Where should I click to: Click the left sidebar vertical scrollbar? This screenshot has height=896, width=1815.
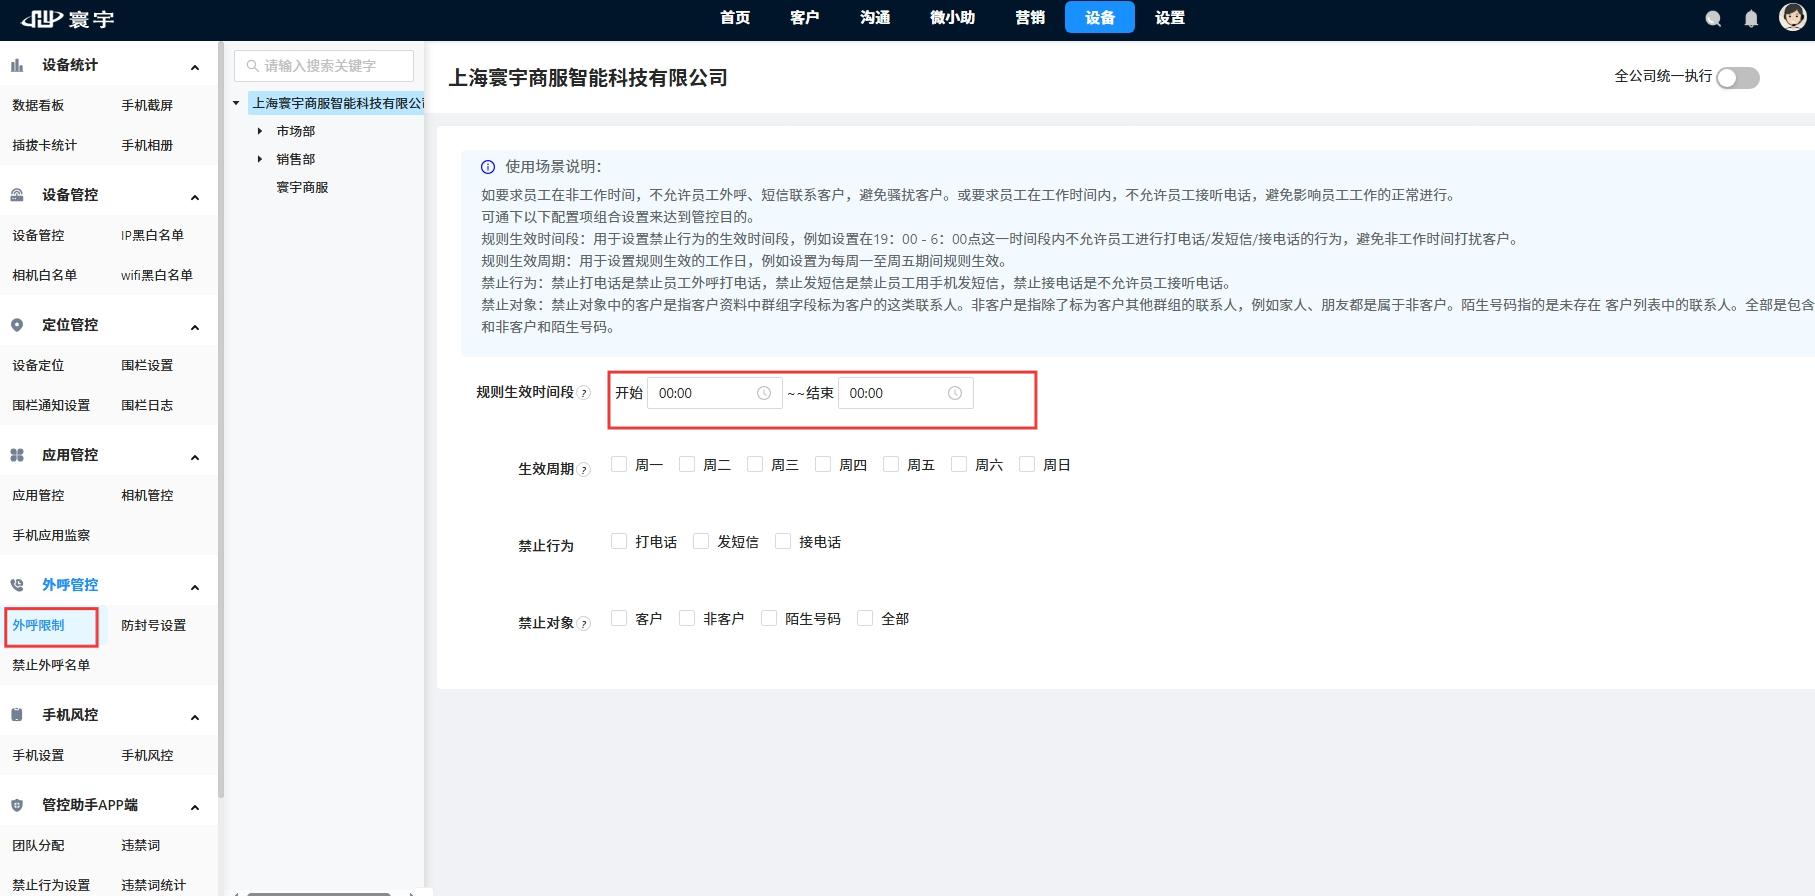[221, 420]
